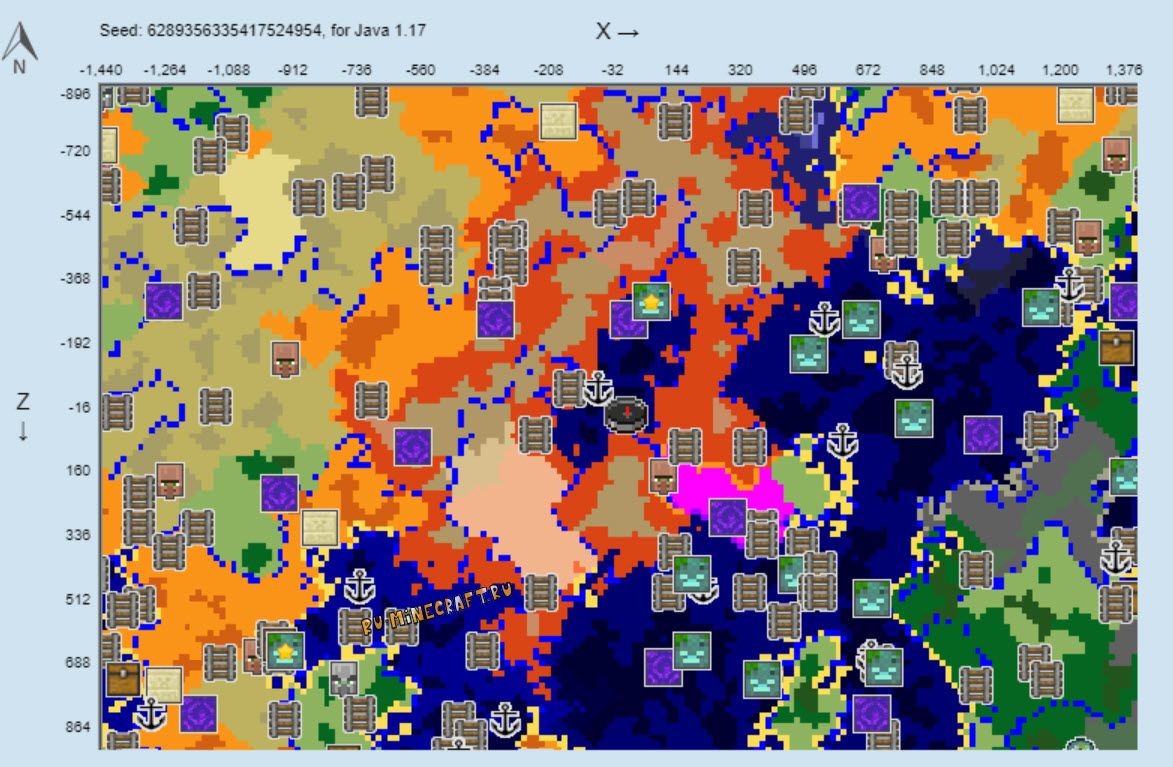Screen dimensions: 1173x767
Task: Select mineshaft icon touching the spawn-side anchor
Action: coord(569,388)
